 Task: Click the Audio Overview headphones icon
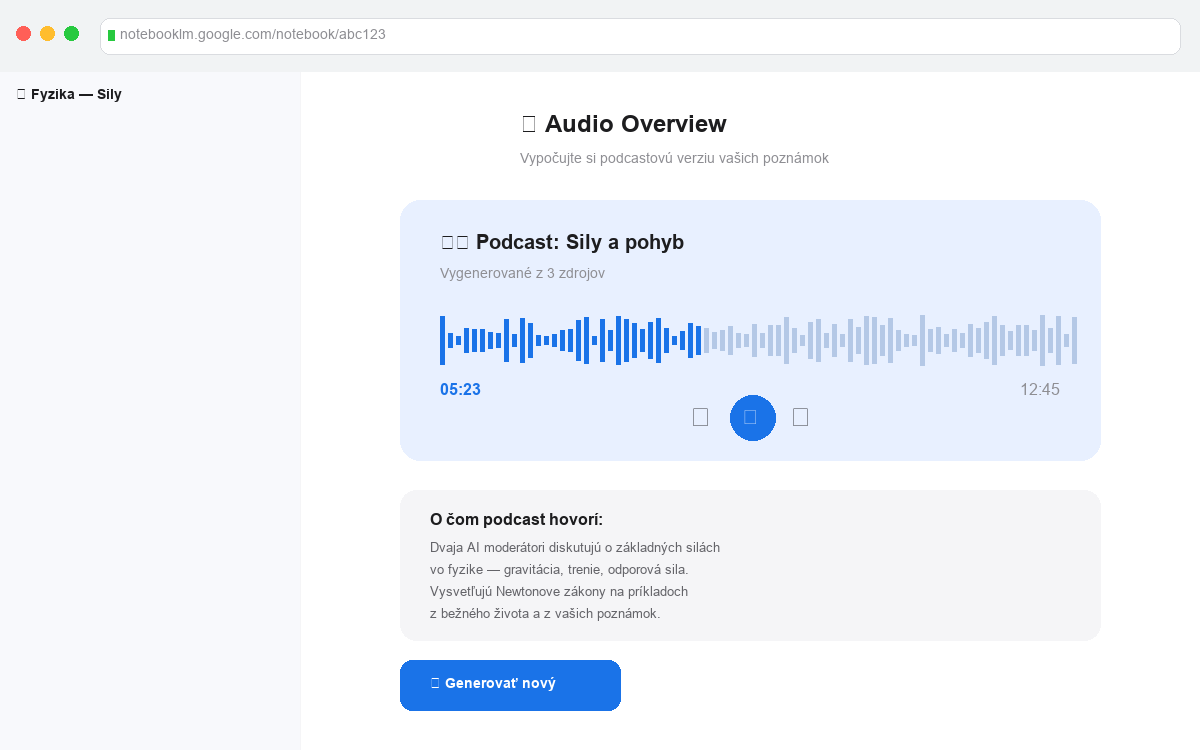[530, 124]
